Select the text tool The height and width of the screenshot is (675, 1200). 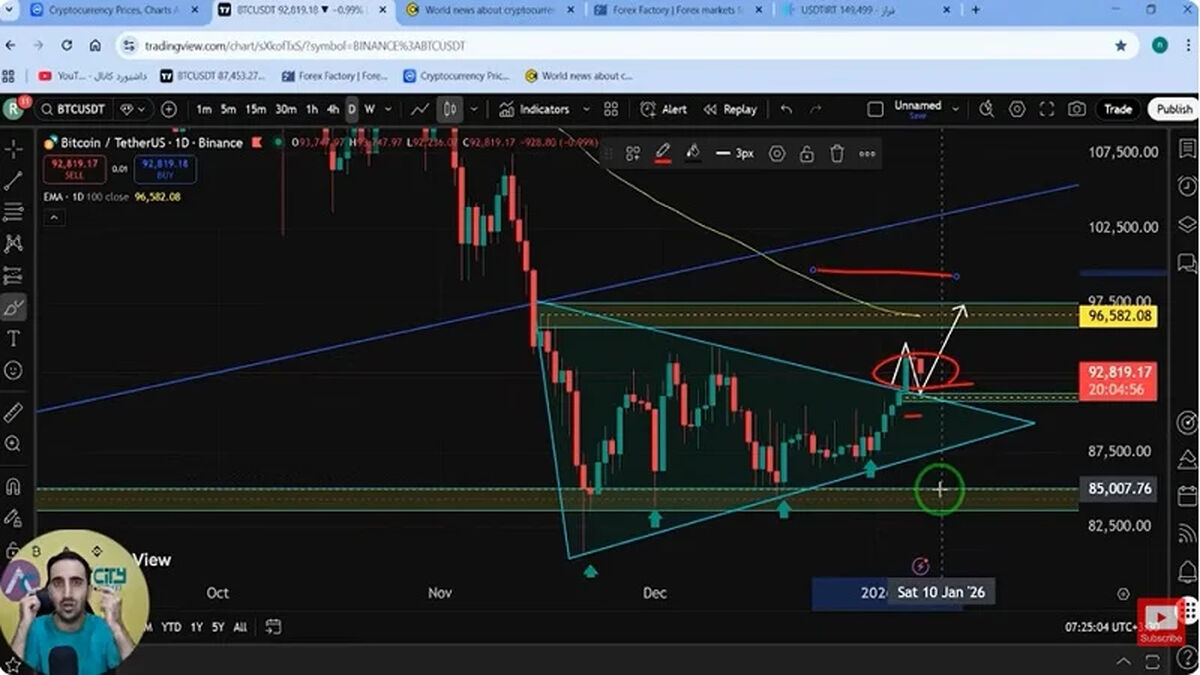(x=14, y=339)
